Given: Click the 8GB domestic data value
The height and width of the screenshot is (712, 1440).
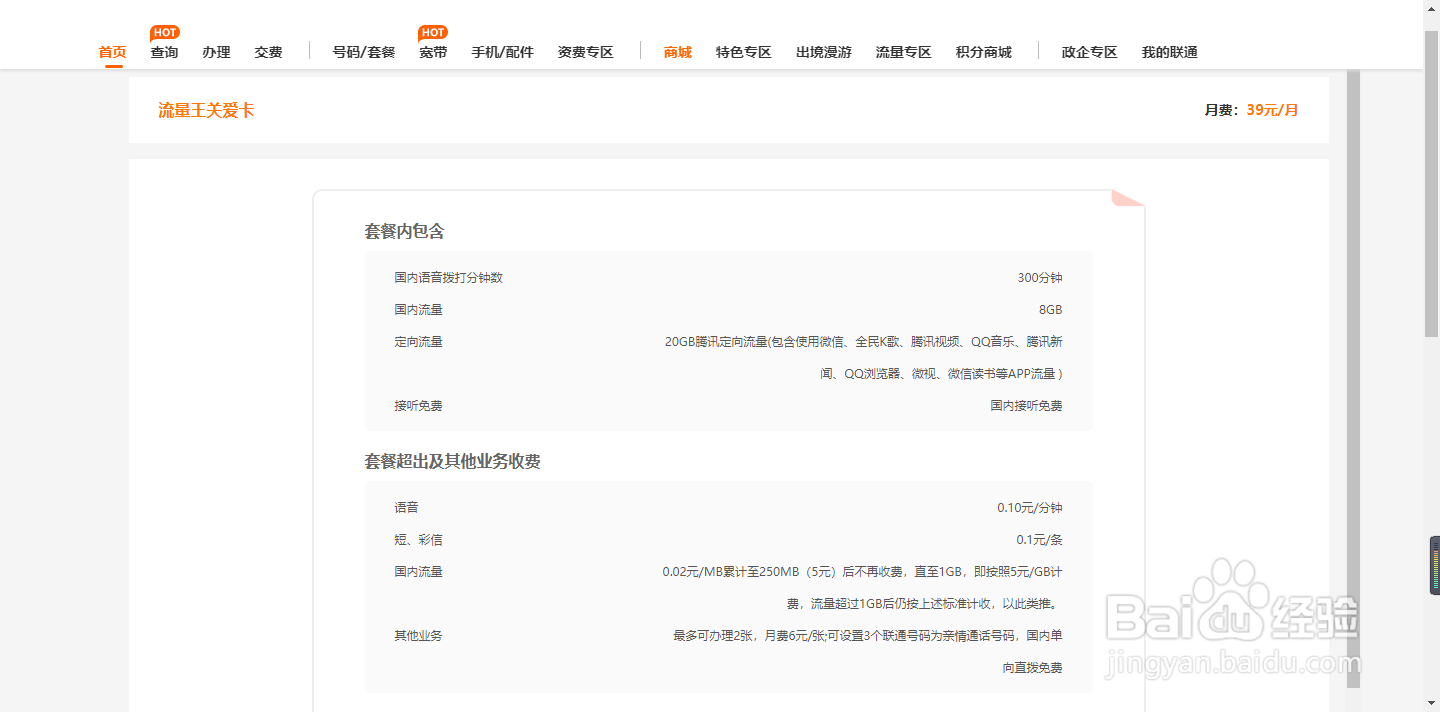Looking at the screenshot, I should point(1051,310).
